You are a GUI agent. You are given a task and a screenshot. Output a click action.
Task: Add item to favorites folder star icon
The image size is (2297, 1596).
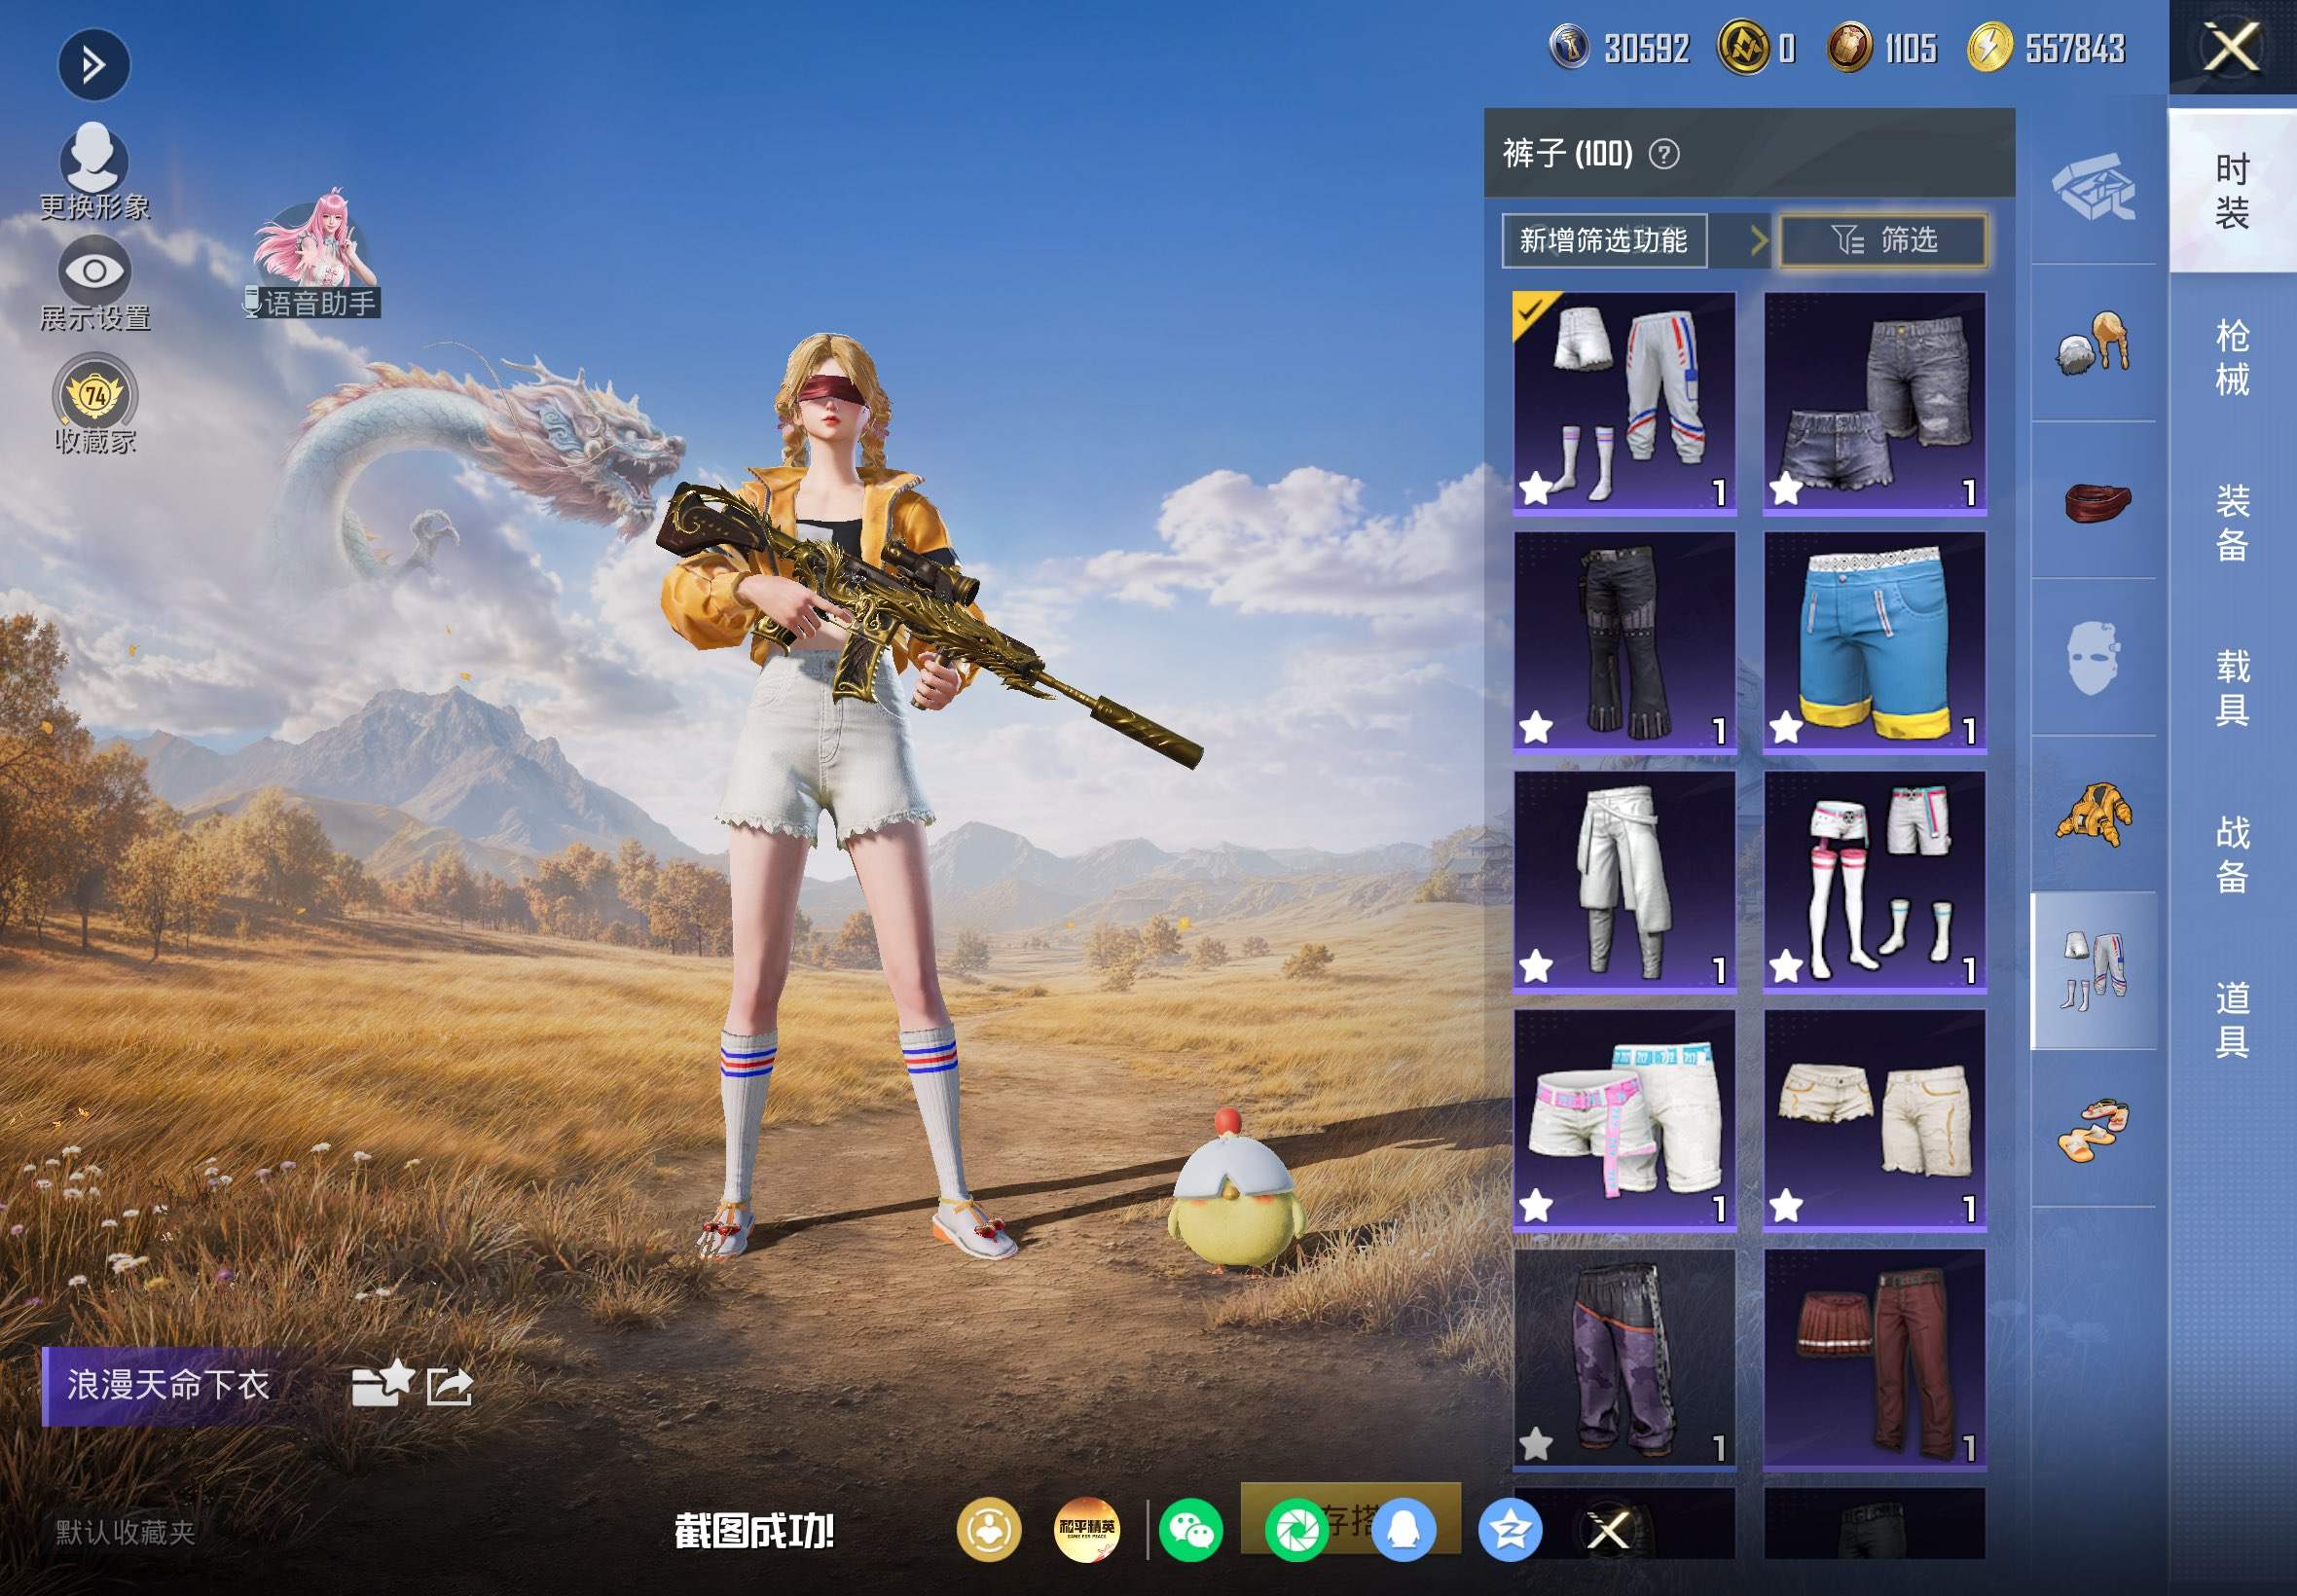pos(382,1384)
